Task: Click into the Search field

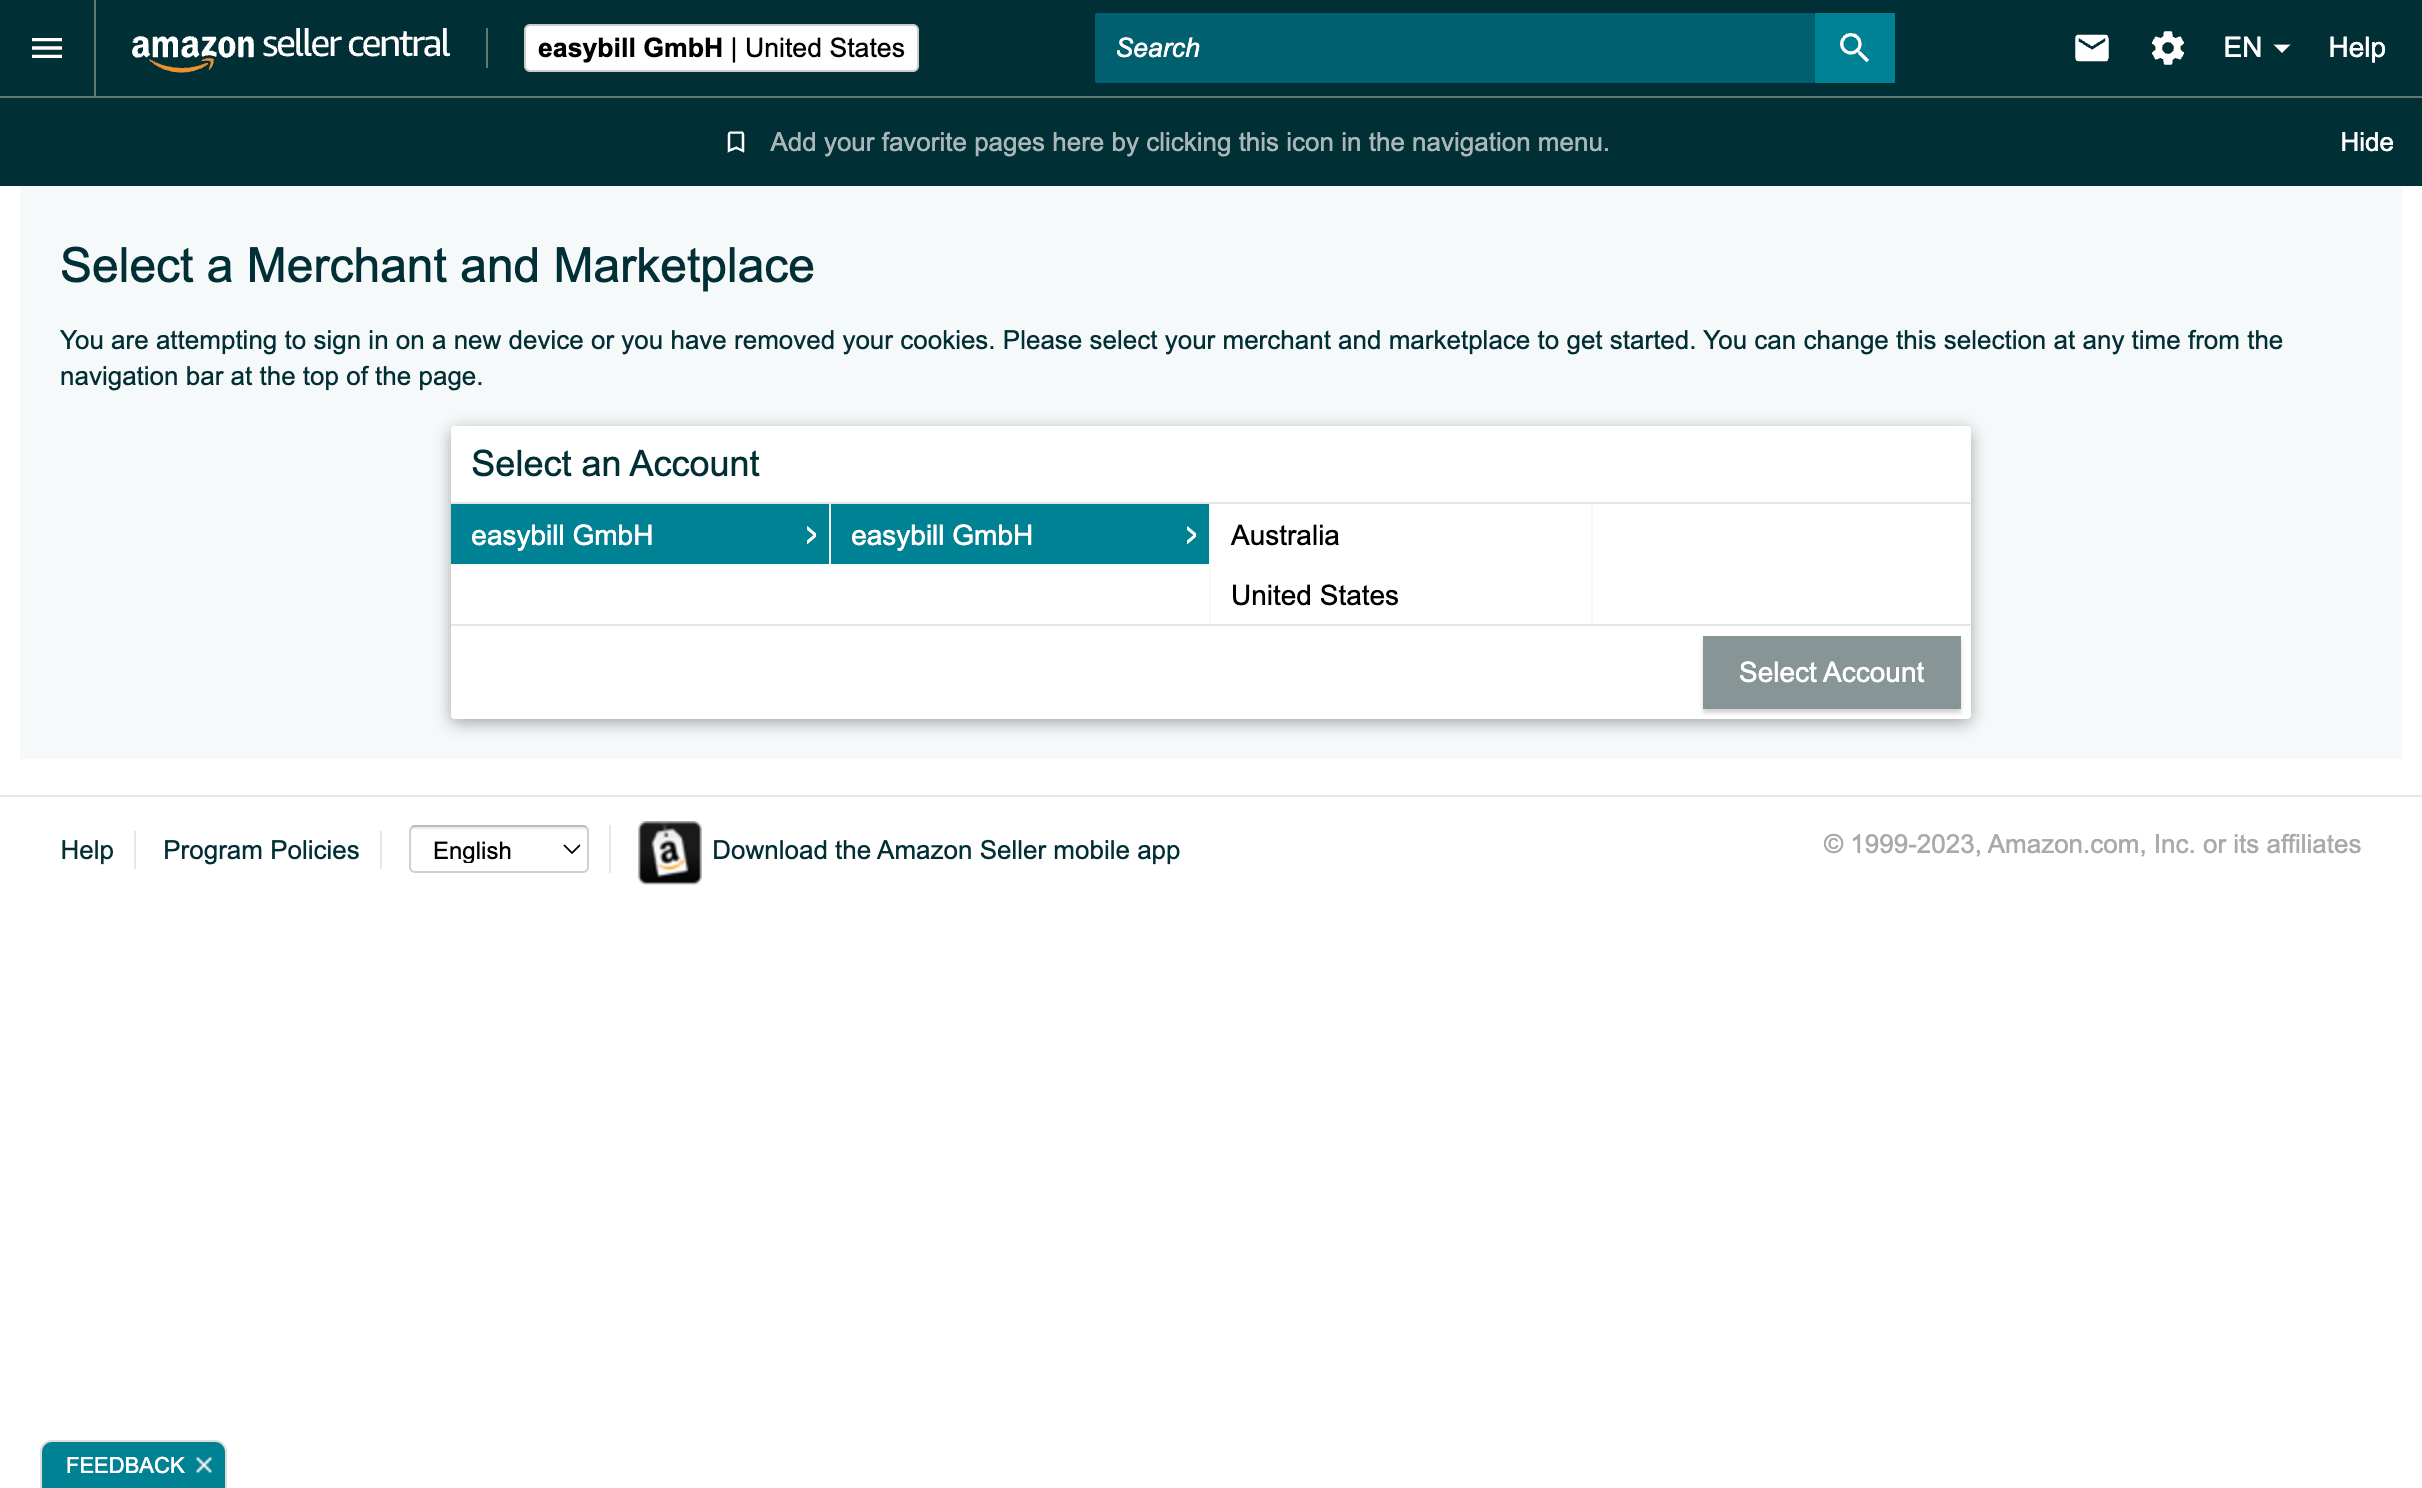Action: pyautogui.click(x=1454, y=48)
